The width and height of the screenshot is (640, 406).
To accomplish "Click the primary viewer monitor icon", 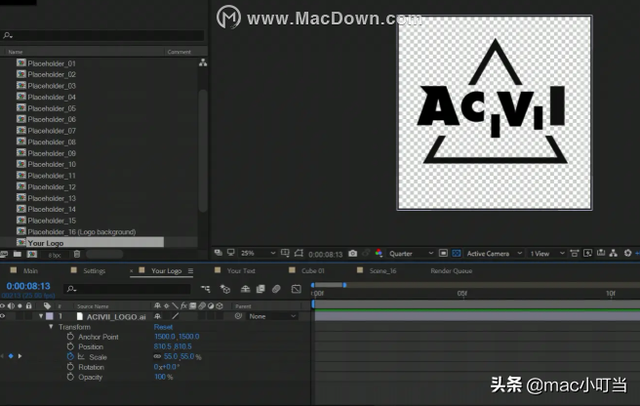I will coord(231,253).
